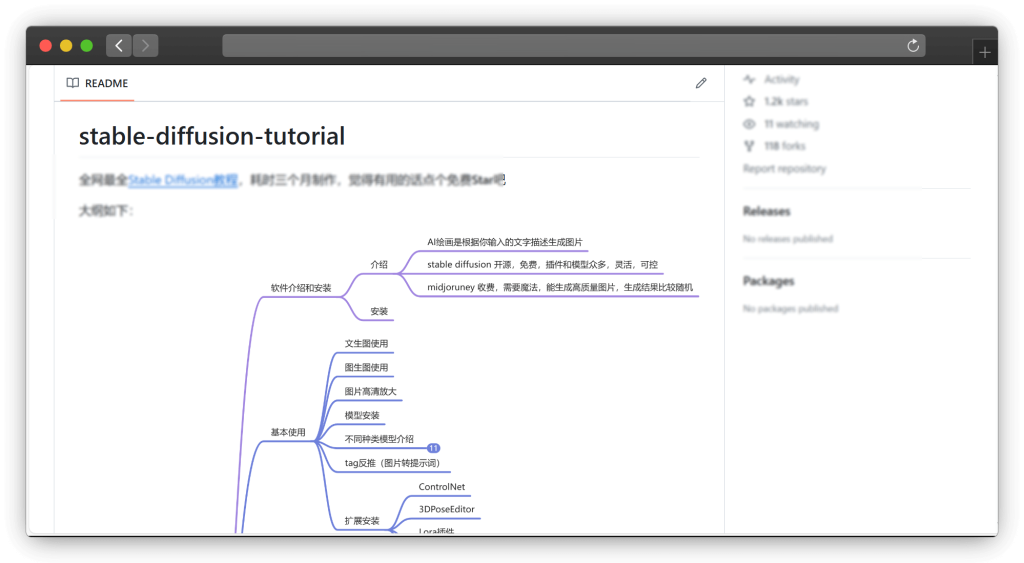Click the mind map node 图生图使用

366,368
